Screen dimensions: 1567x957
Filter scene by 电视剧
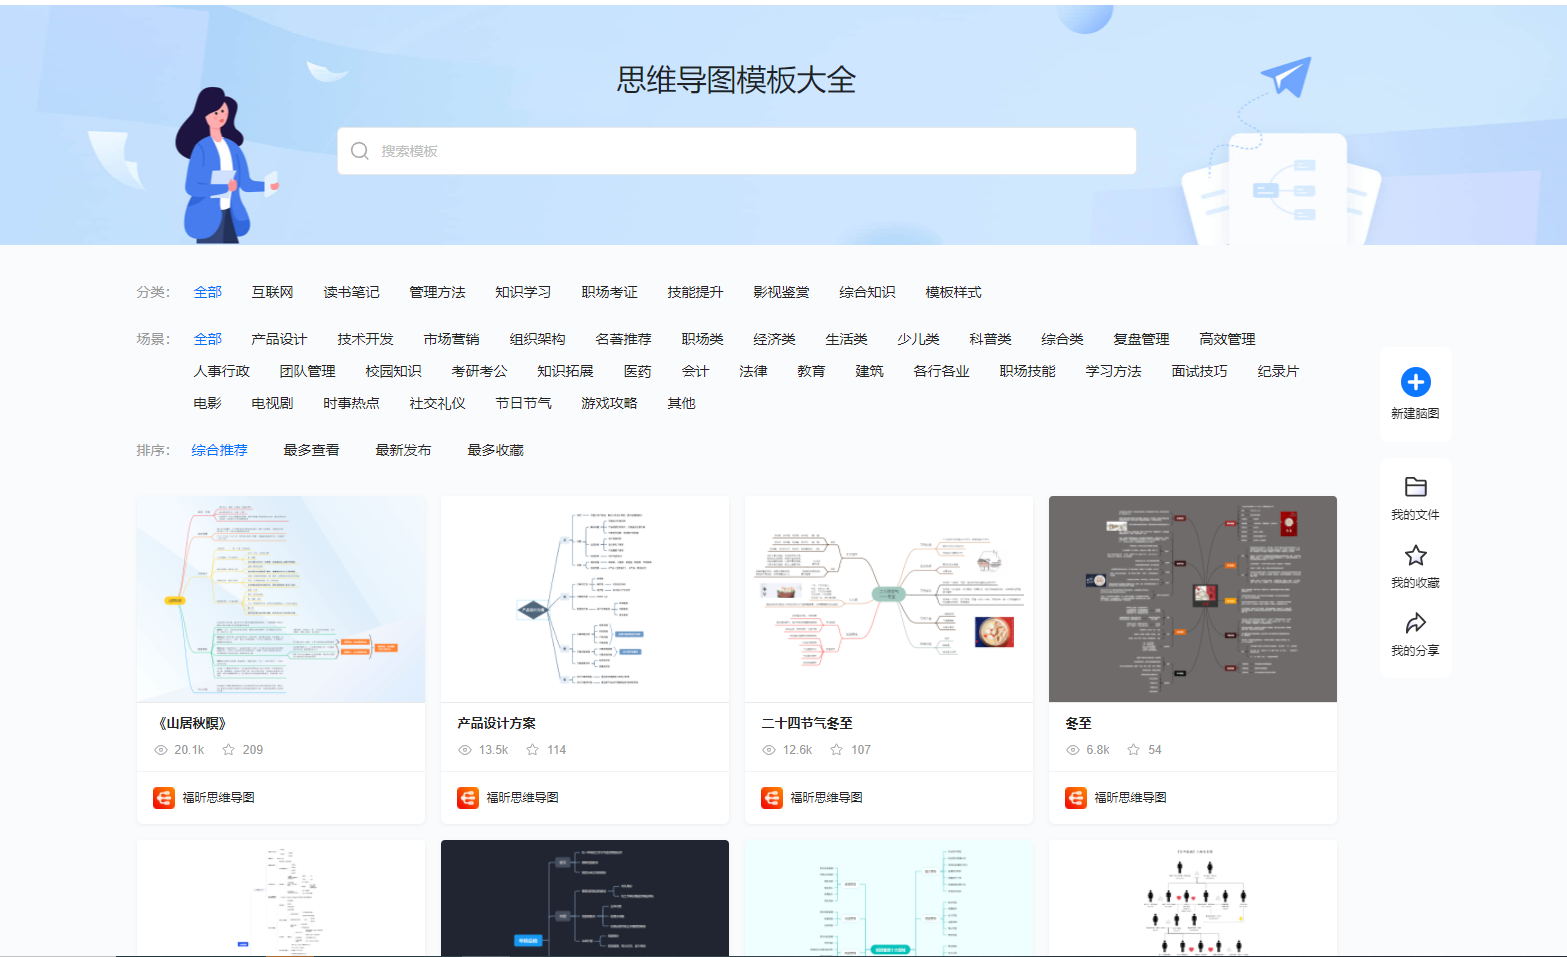[x=273, y=403]
